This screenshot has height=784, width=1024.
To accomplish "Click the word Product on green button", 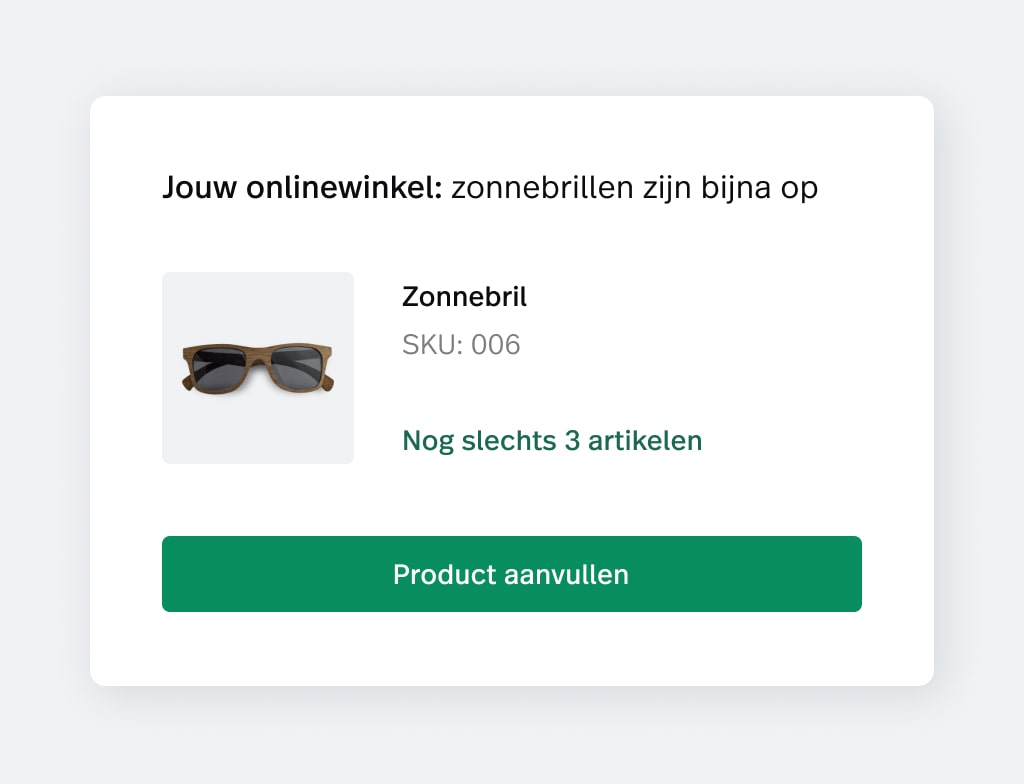I will pyautogui.click(x=445, y=574).
